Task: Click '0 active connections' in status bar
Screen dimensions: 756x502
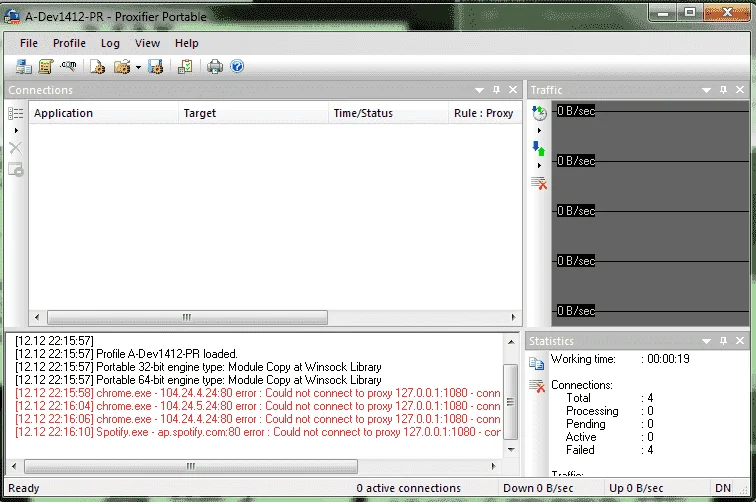Action: coord(408,488)
